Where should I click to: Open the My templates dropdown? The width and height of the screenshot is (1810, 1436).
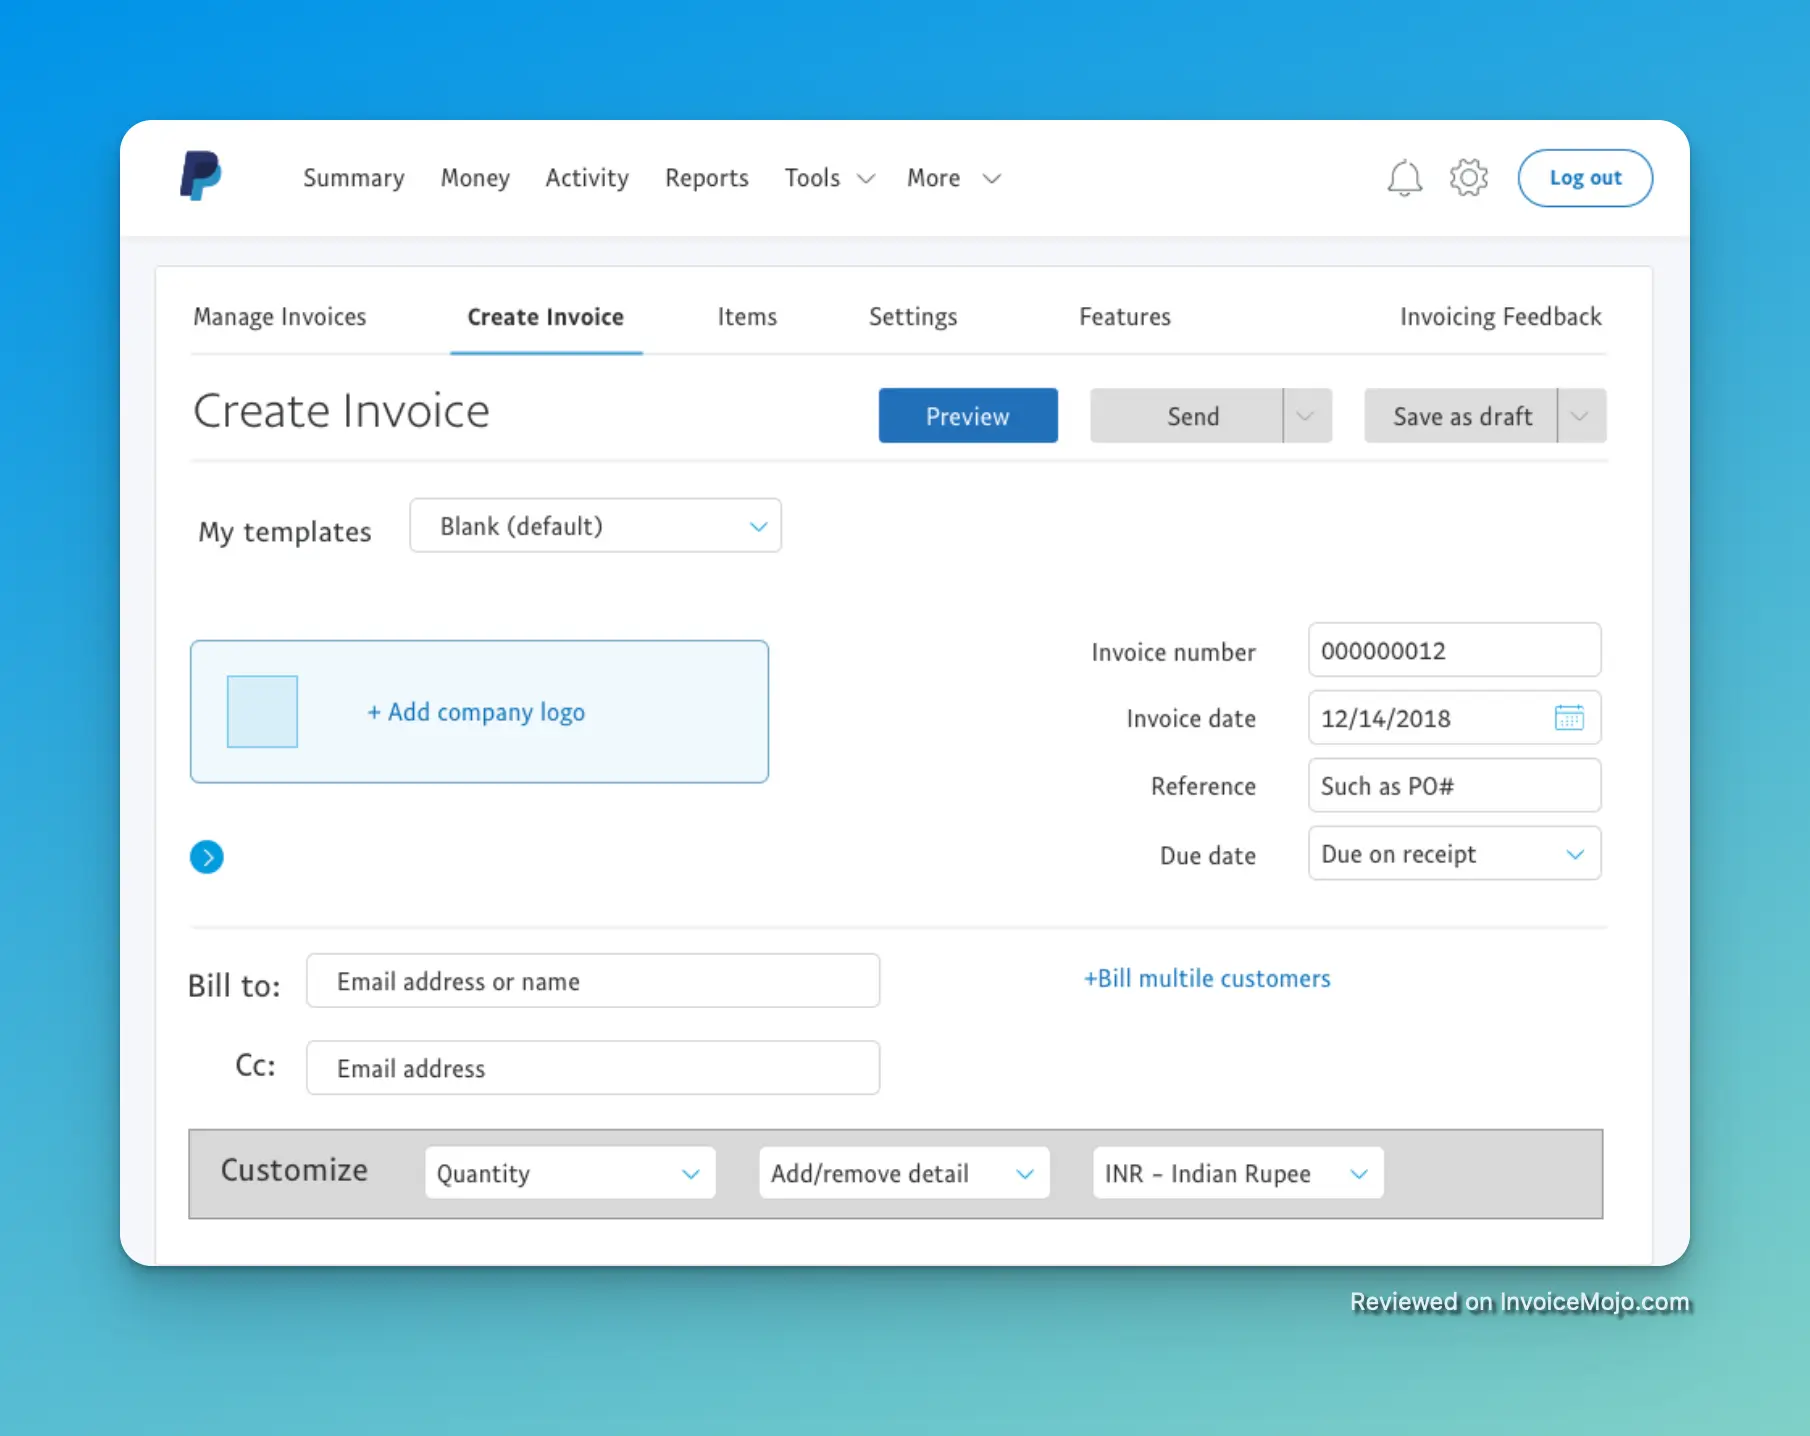coord(594,525)
